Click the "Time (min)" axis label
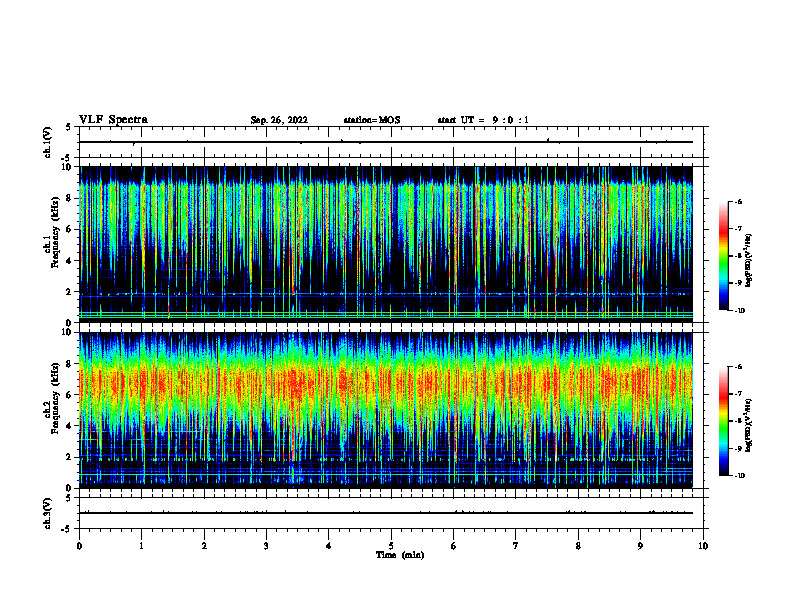Image resolution: width=792 pixels, height=612 pixels. 400,555
